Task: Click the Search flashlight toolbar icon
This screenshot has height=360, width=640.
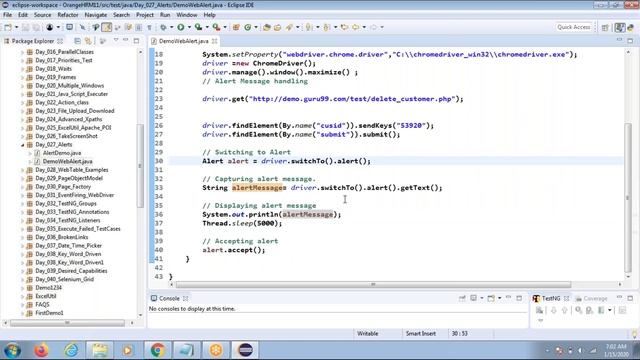Action: click(x=289, y=27)
